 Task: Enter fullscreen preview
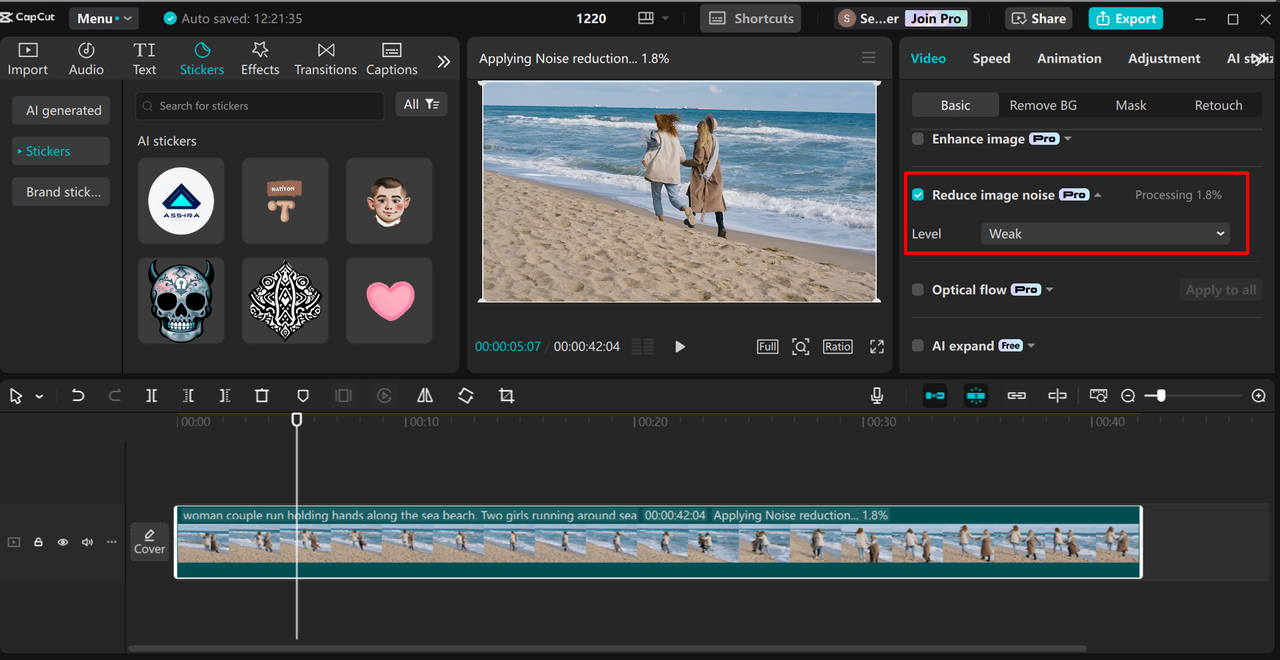(877, 346)
